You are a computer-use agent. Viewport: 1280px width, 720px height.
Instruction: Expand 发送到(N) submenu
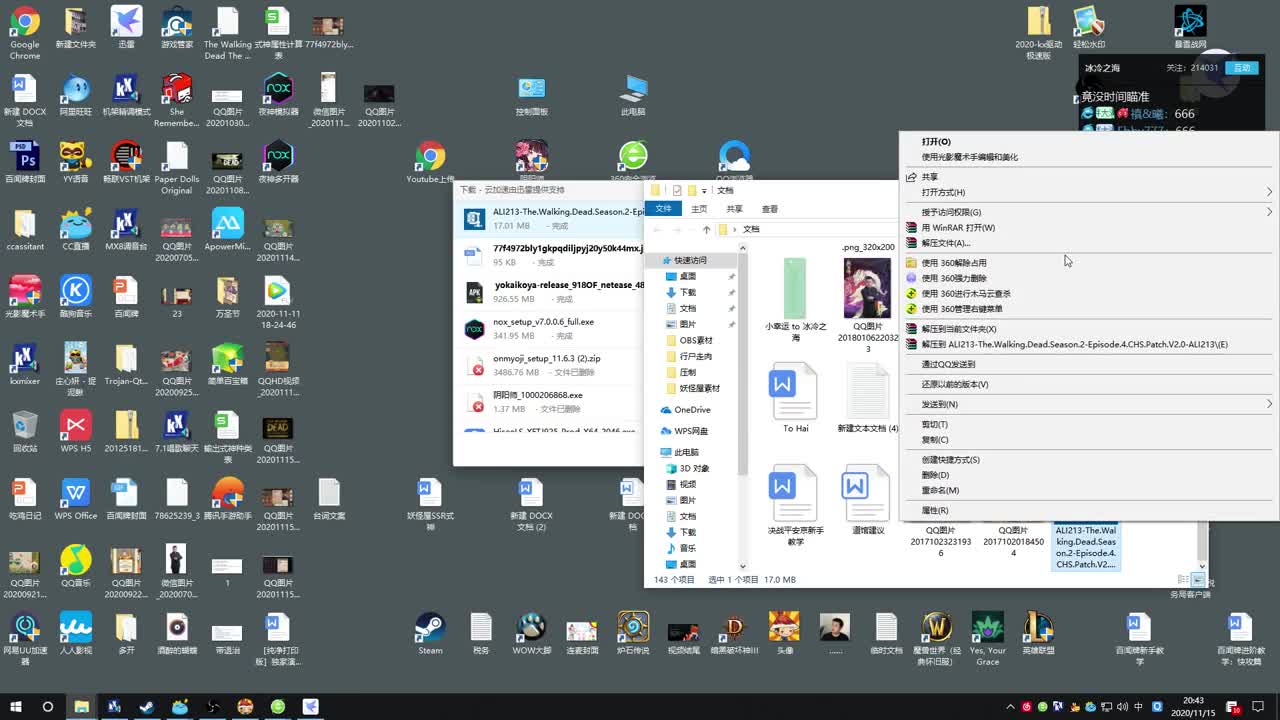pyautogui.click(x=1088, y=404)
